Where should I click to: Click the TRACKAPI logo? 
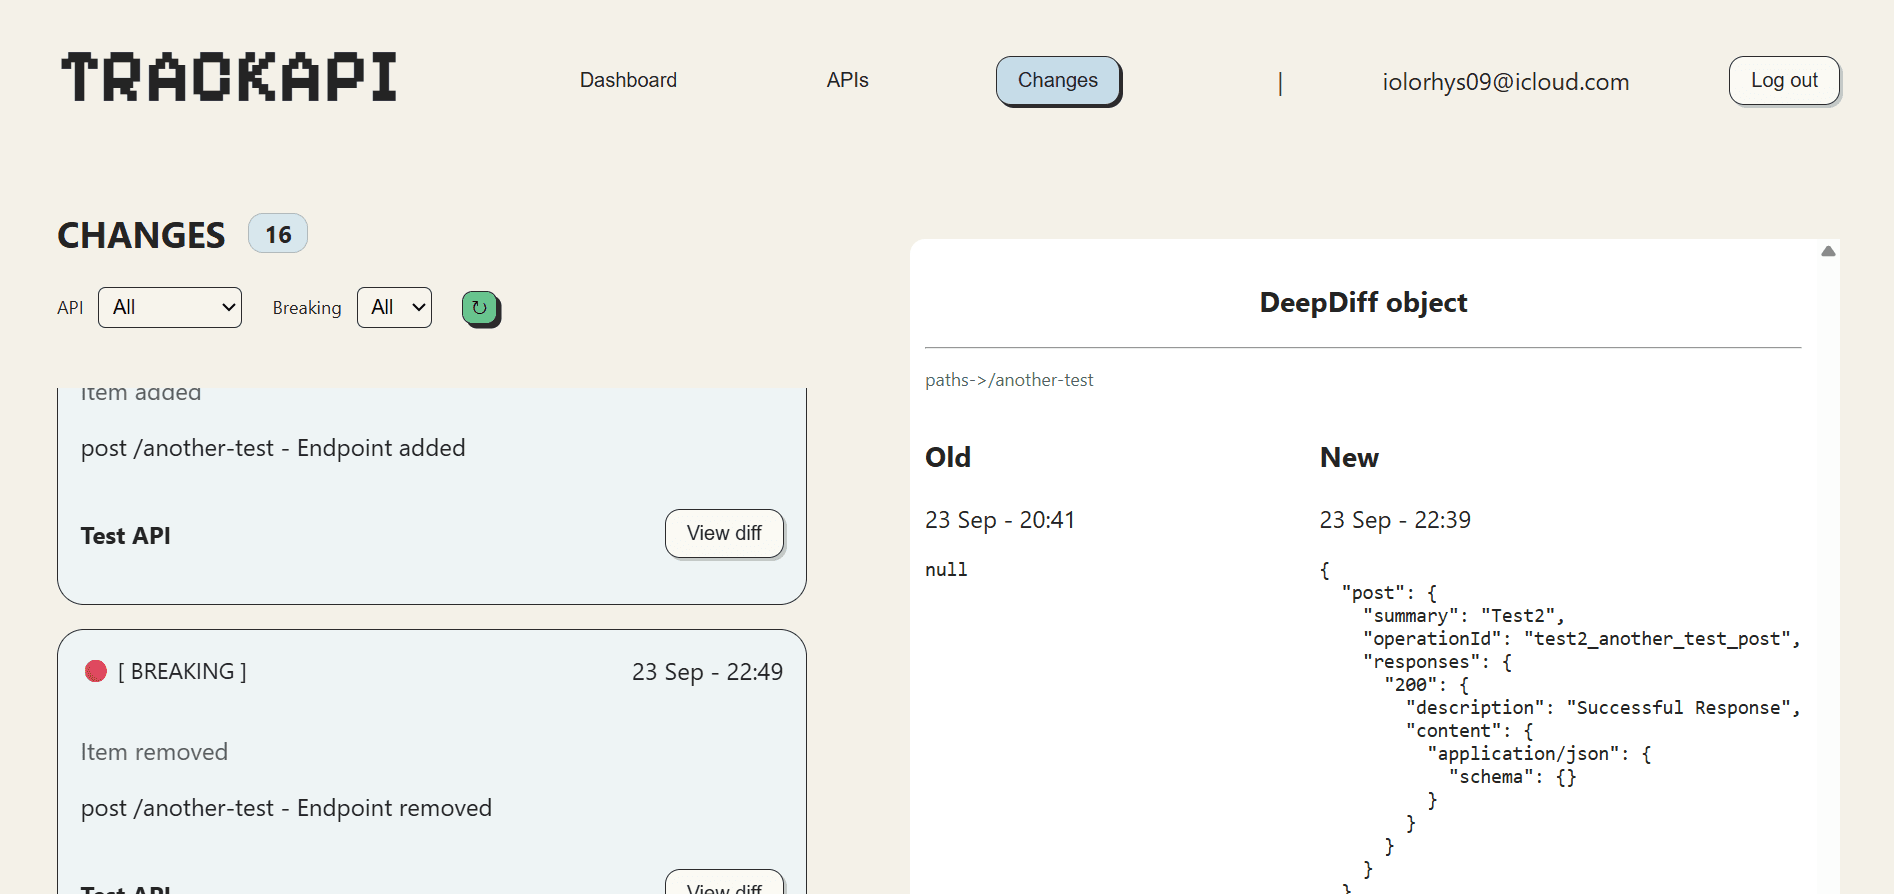click(x=229, y=77)
